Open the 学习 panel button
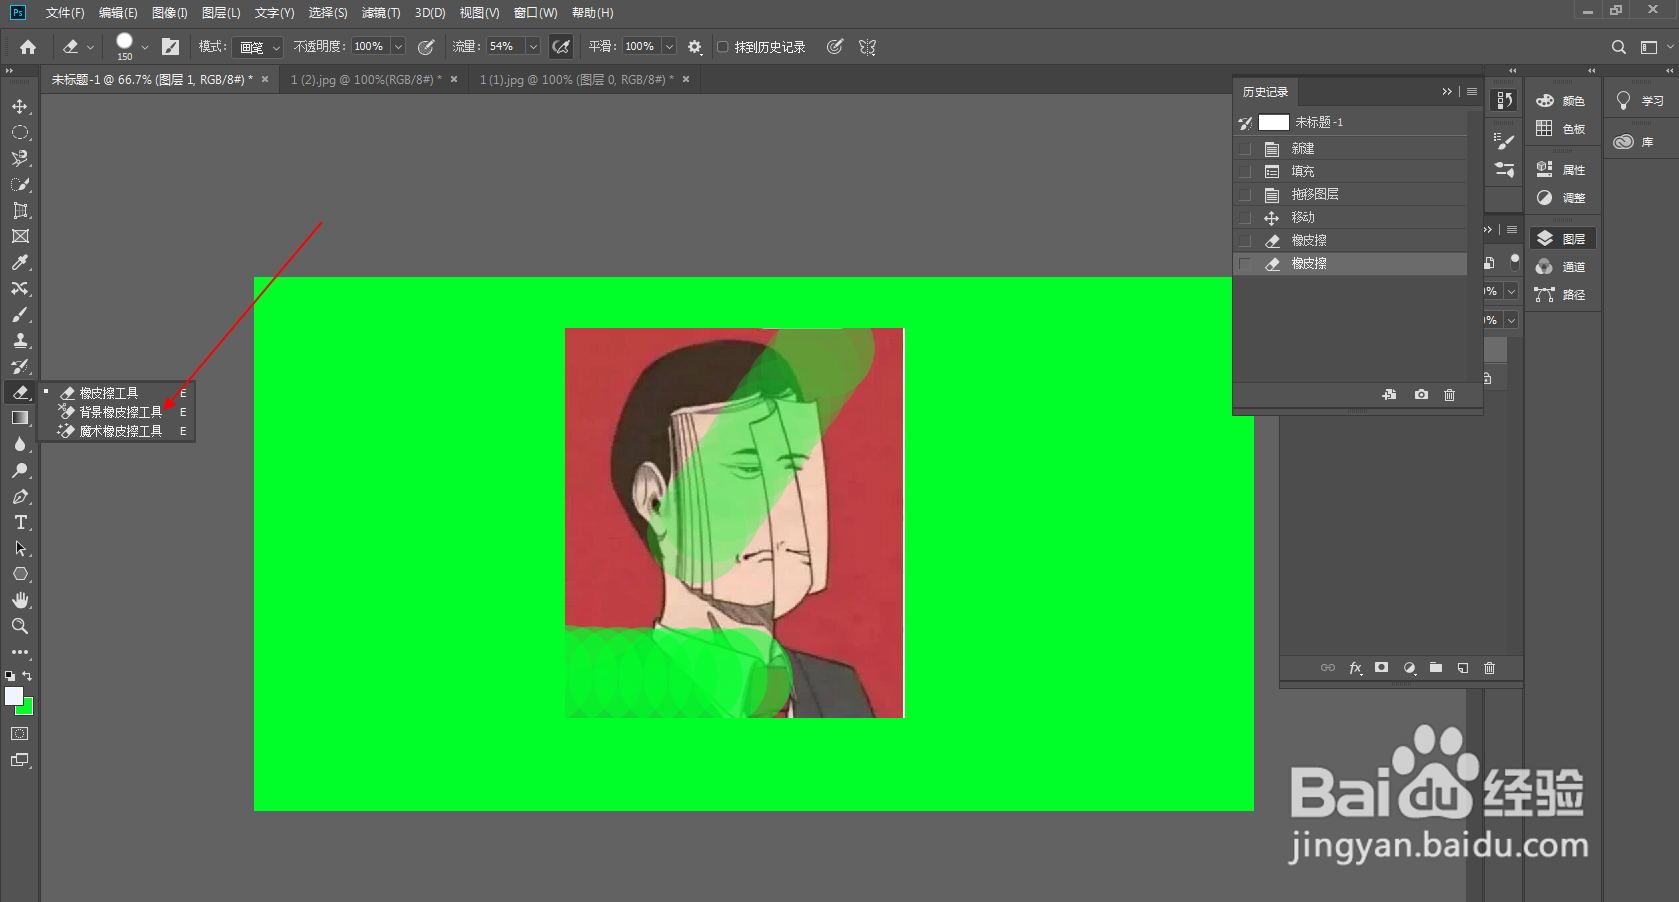This screenshot has height=902, width=1679. (x=1641, y=101)
